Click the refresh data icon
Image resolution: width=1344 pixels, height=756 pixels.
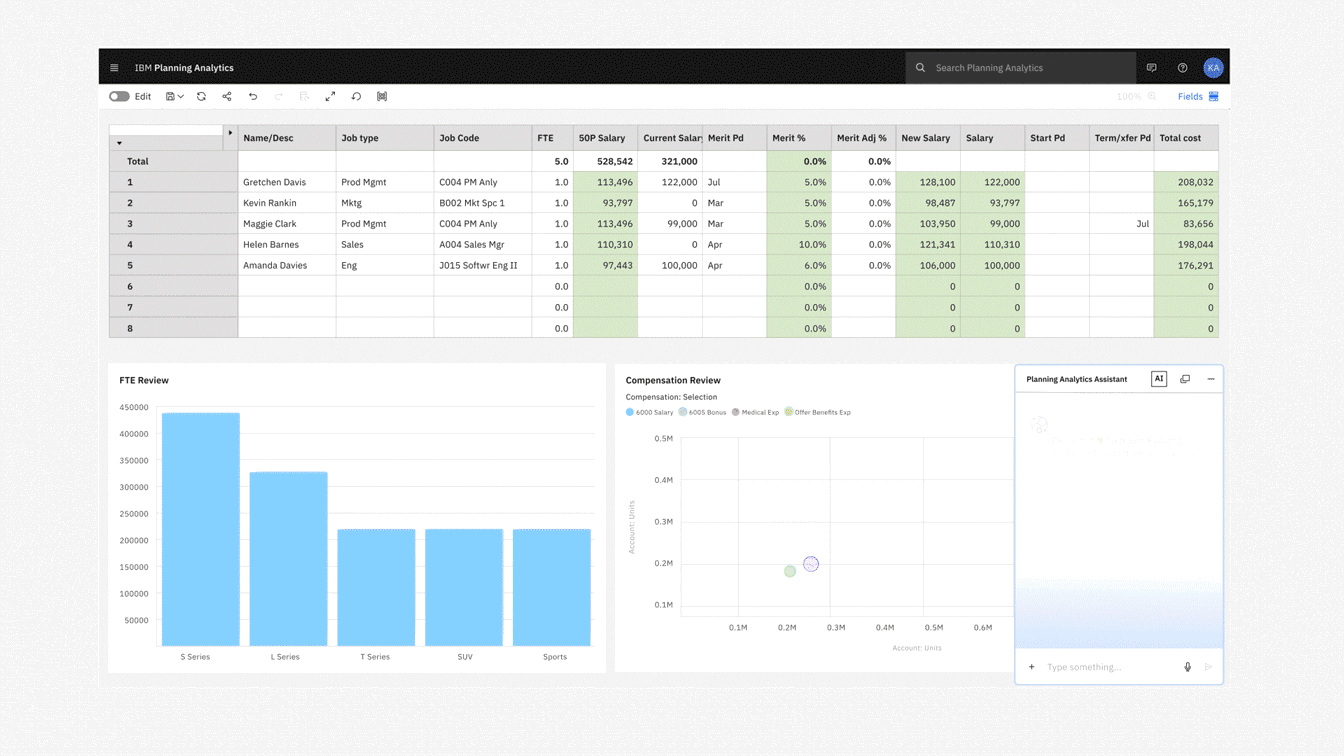click(201, 97)
